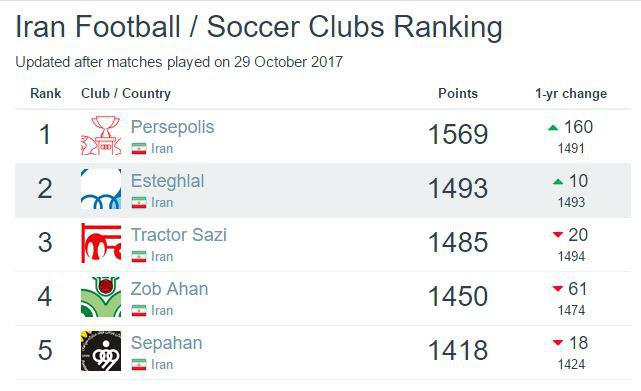
Task: Click Iran country link under Tractor Sazi
Action: coord(162,257)
